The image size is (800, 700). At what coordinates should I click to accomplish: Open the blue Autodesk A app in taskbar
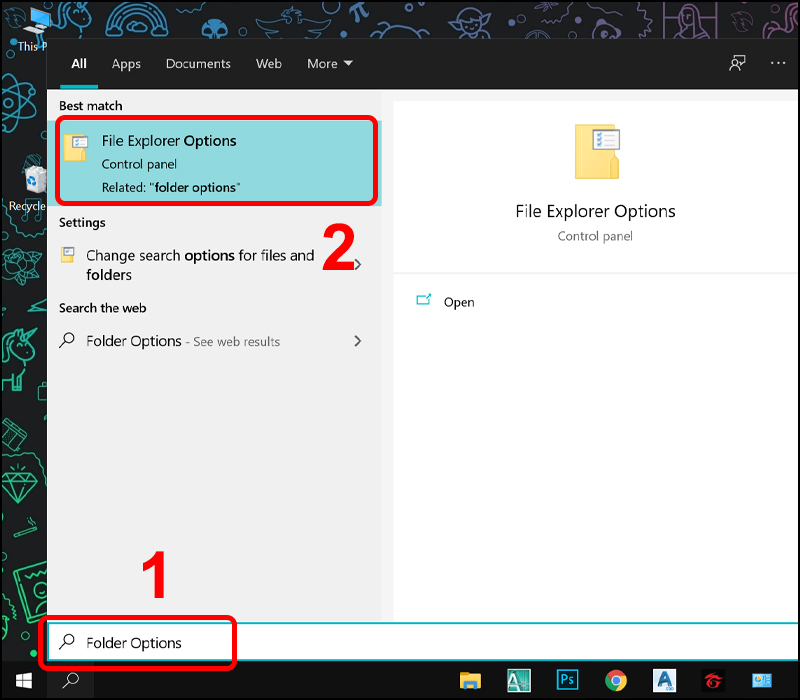(664, 680)
